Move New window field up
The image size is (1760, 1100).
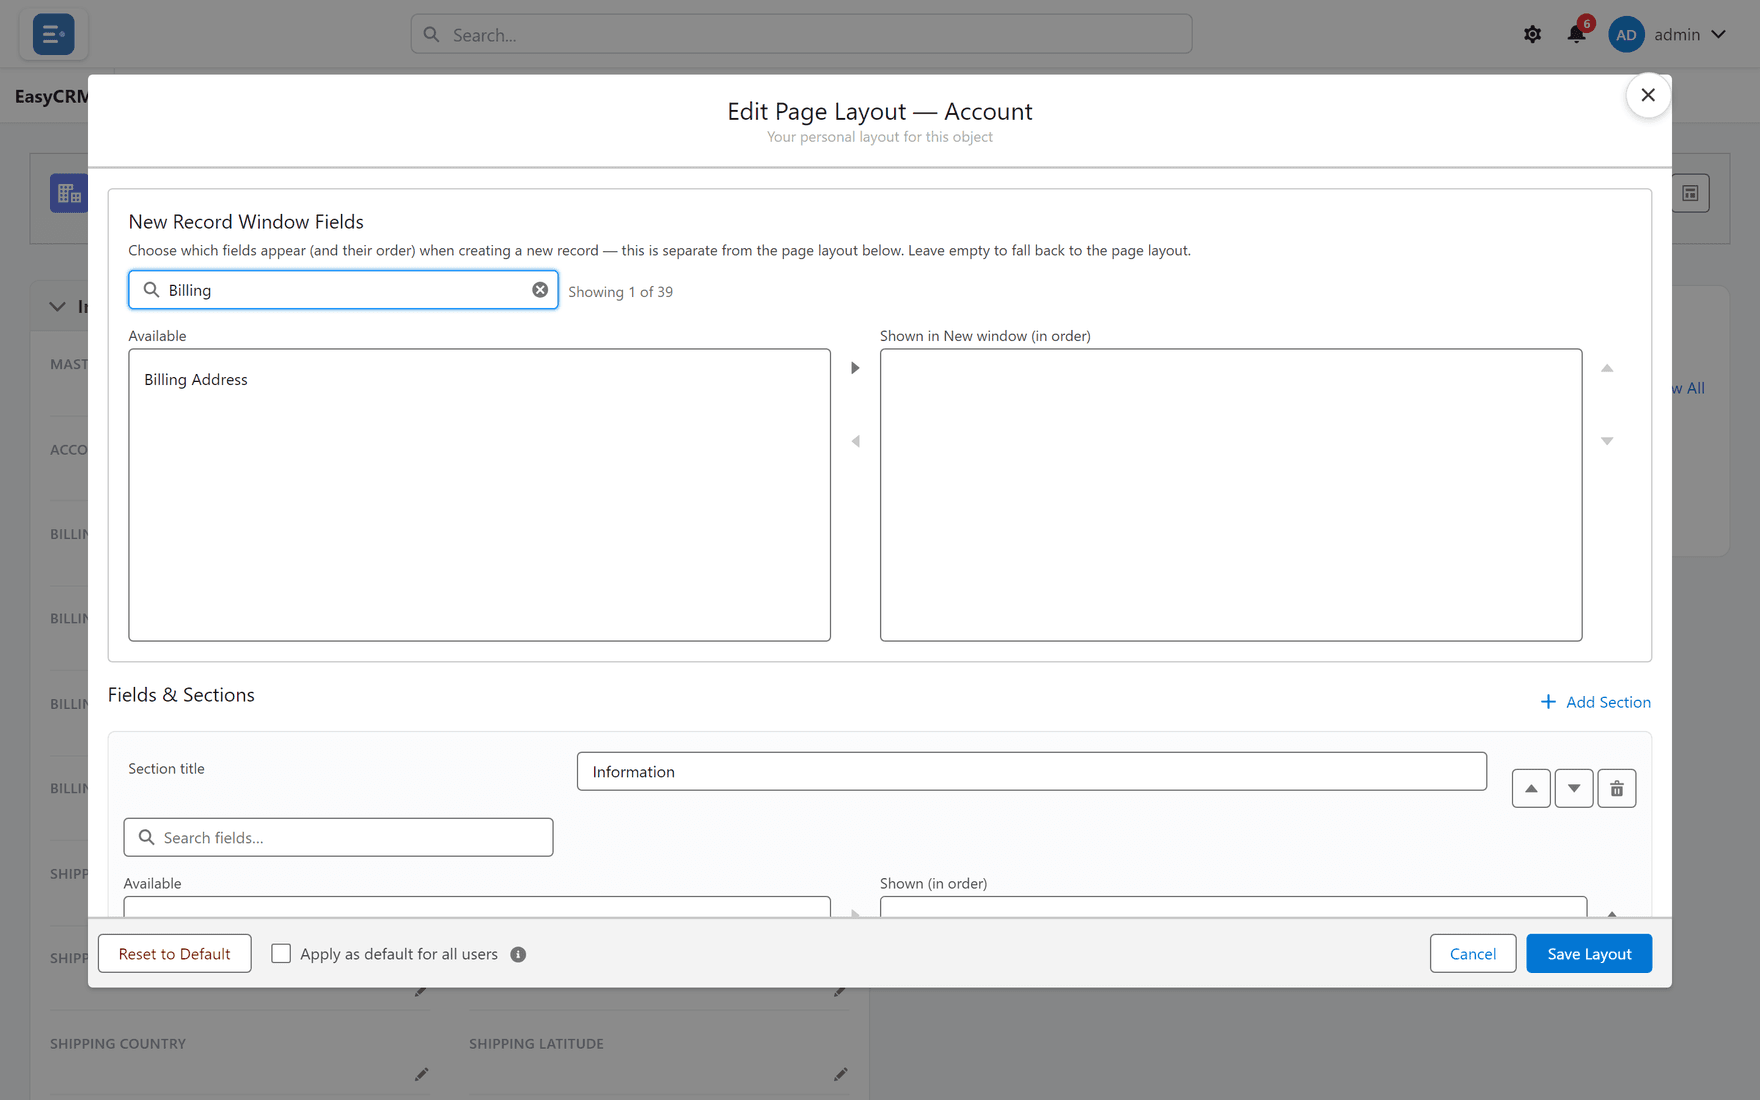pyautogui.click(x=1607, y=368)
